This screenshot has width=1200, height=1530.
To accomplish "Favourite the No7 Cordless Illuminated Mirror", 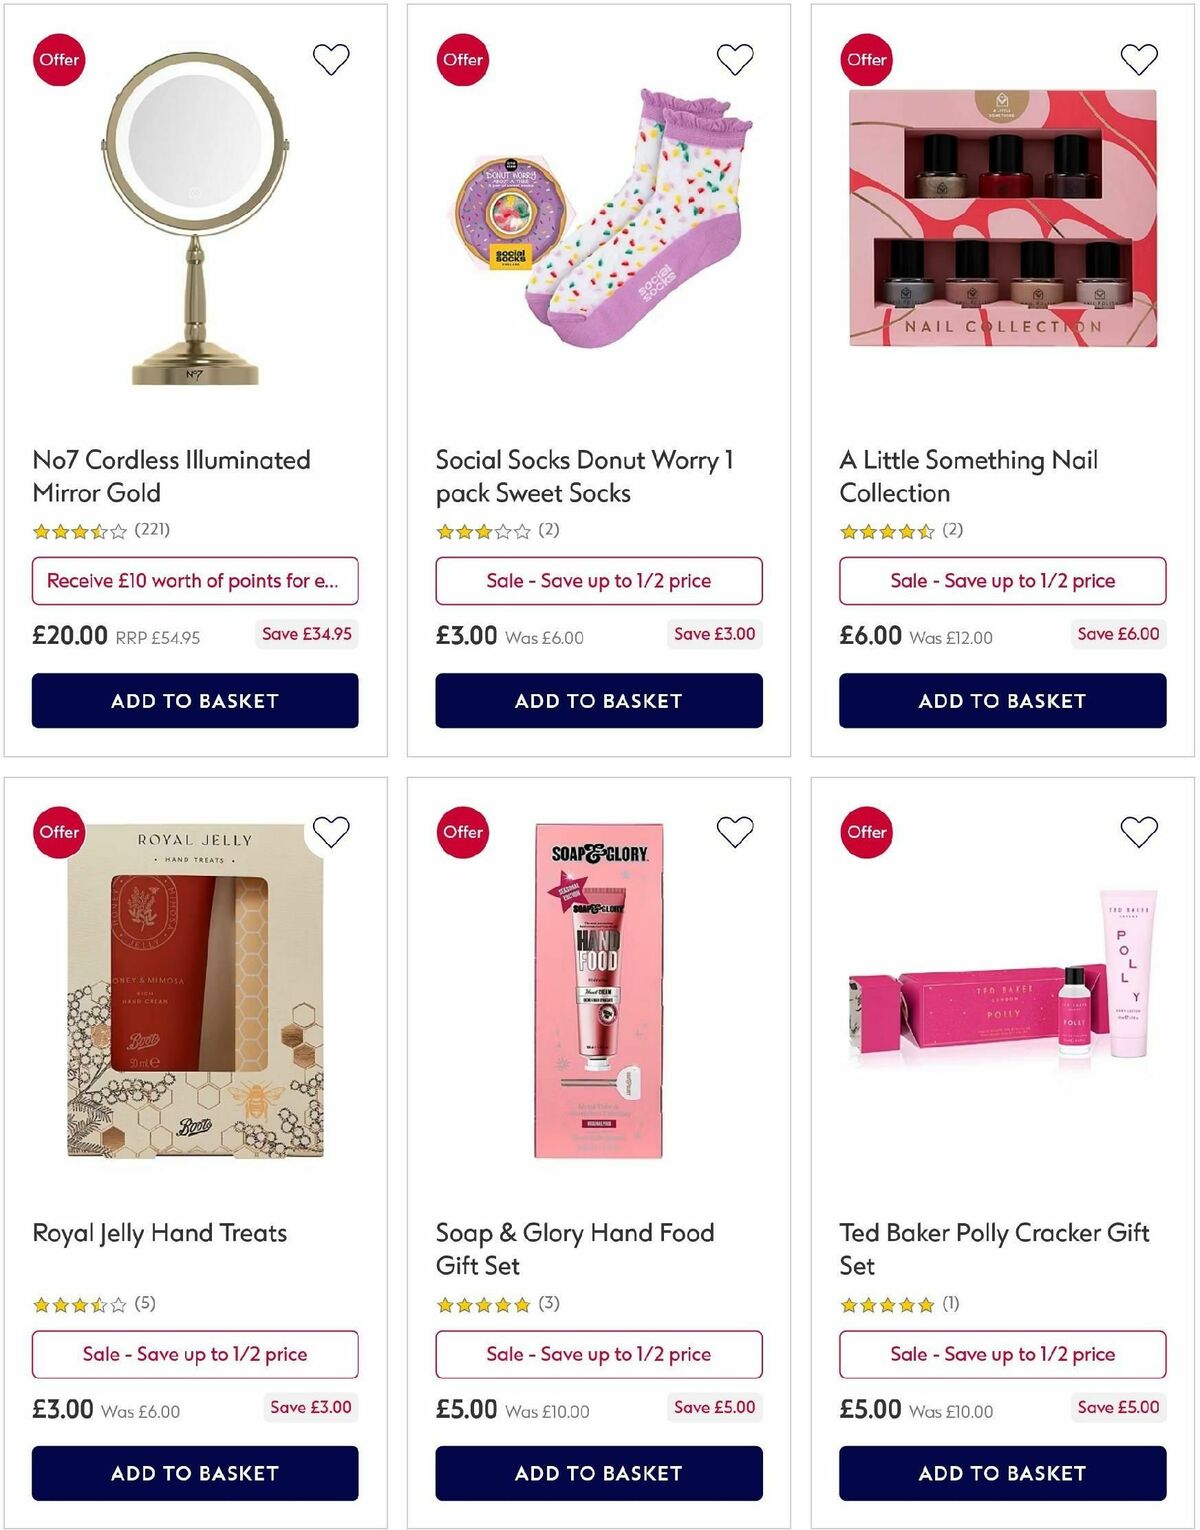I will pyautogui.click(x=331, y=58).
